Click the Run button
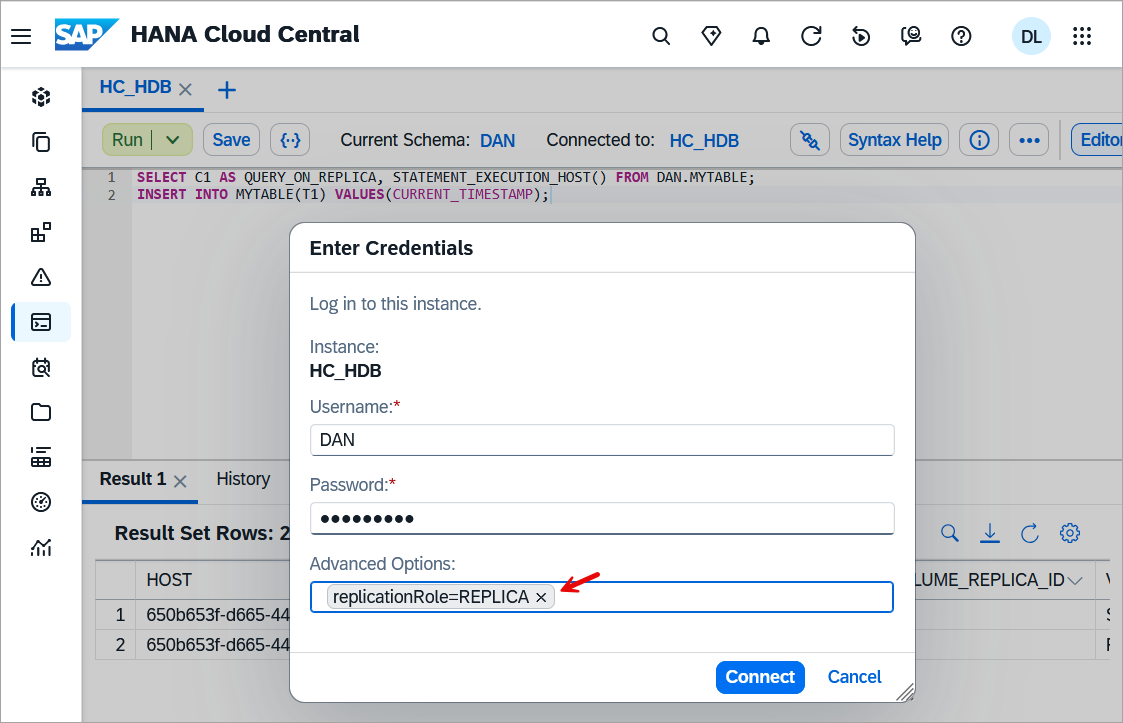1123x723 pixels. (127, 140)
